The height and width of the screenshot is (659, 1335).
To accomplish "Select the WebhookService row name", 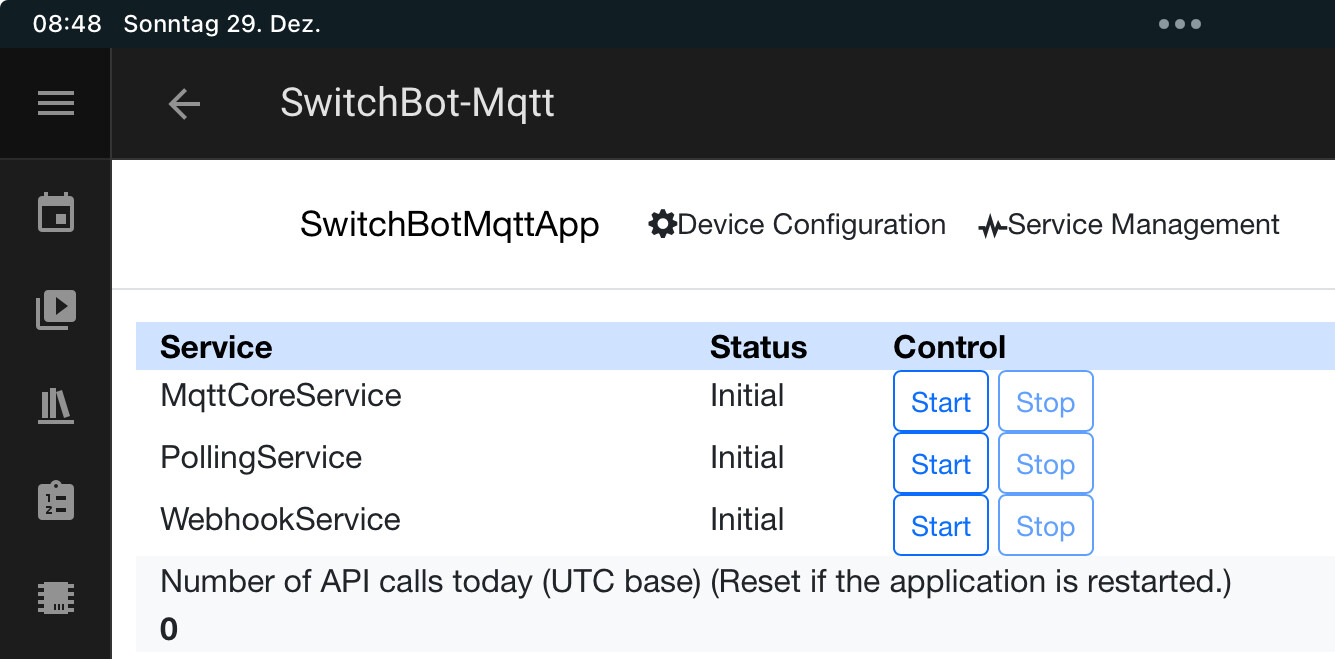I will pyautogui.click(x=280, y=520).
